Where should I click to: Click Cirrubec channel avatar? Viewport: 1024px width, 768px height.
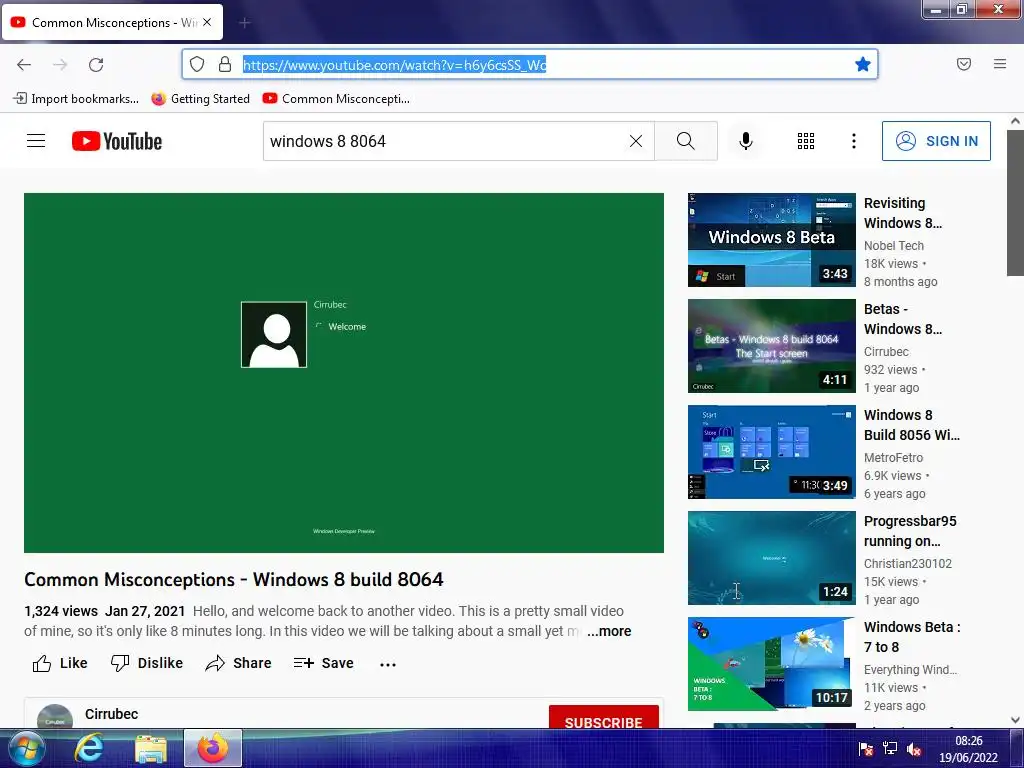(x=55, y=717)
